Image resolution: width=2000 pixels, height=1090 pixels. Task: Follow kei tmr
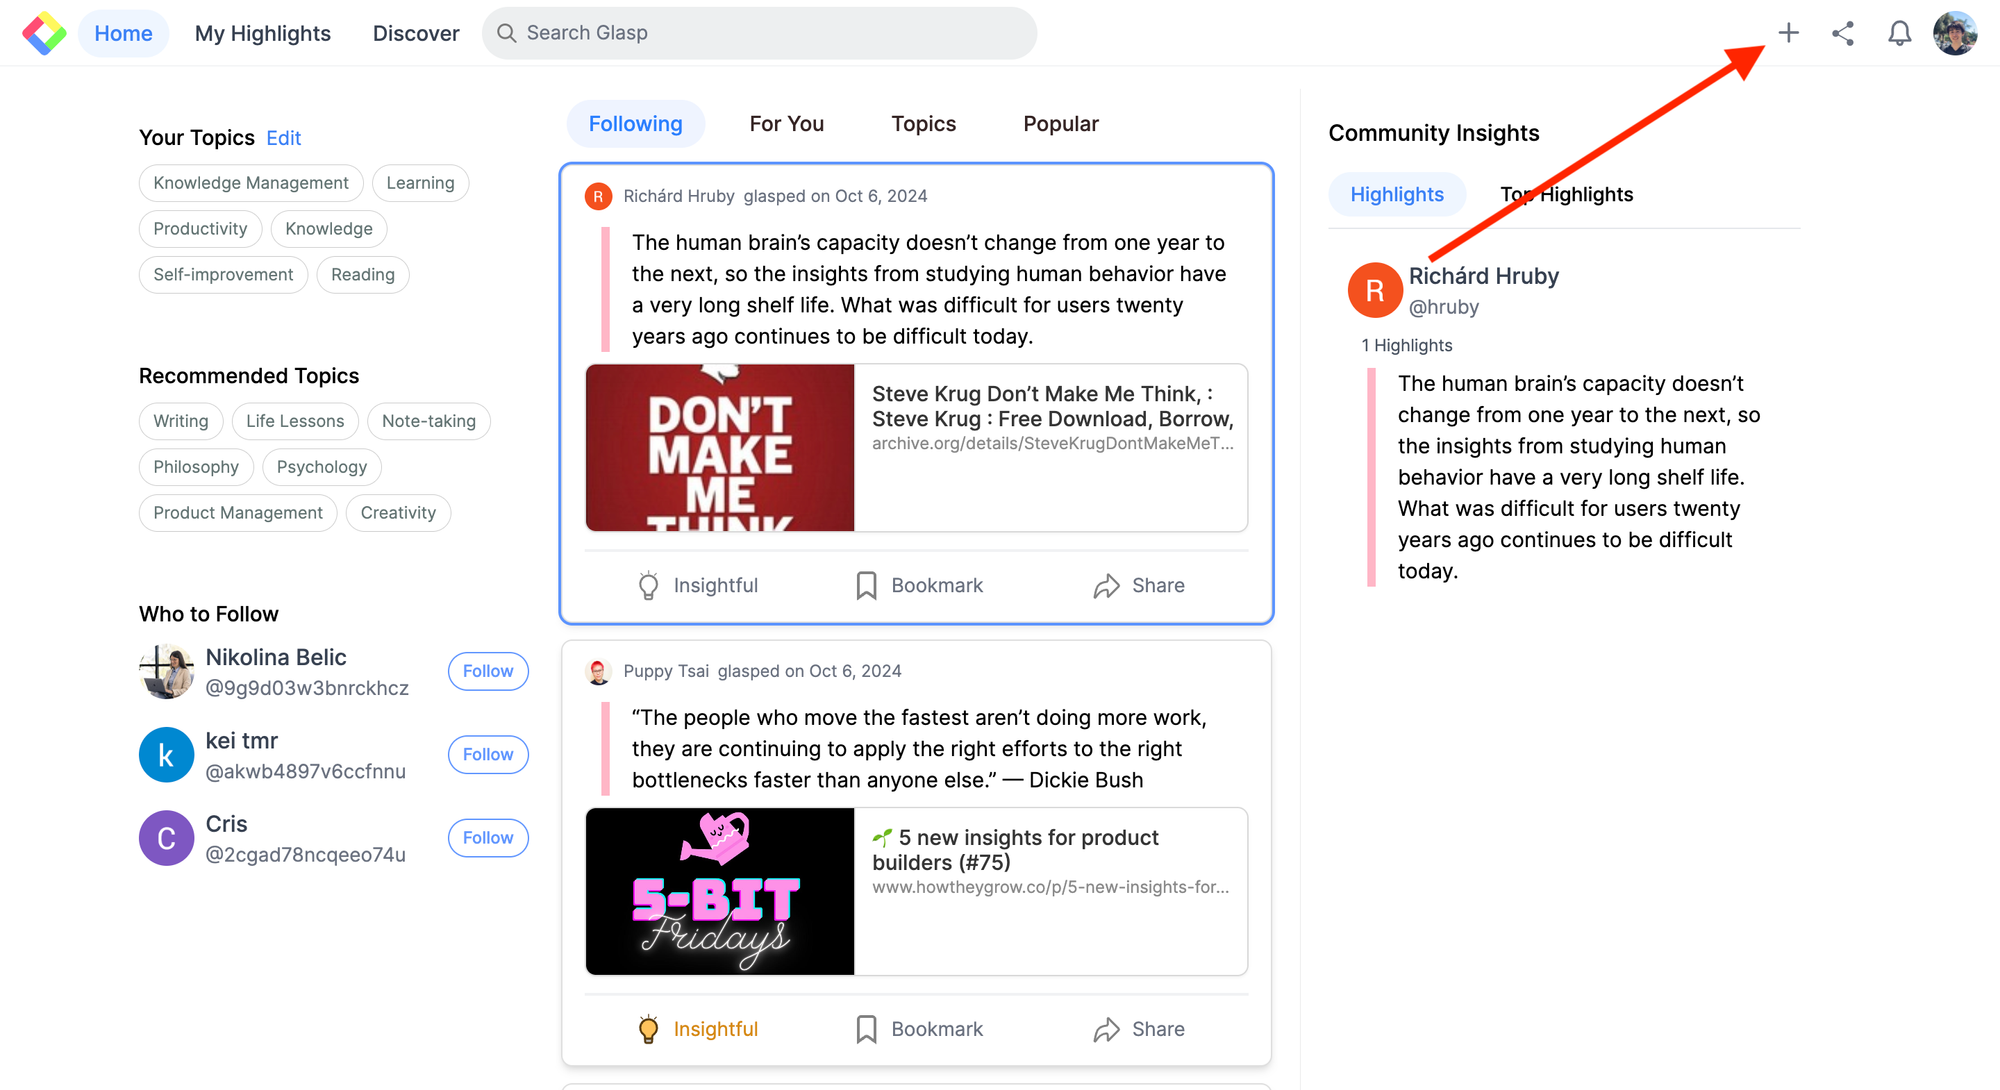[488, 754]
